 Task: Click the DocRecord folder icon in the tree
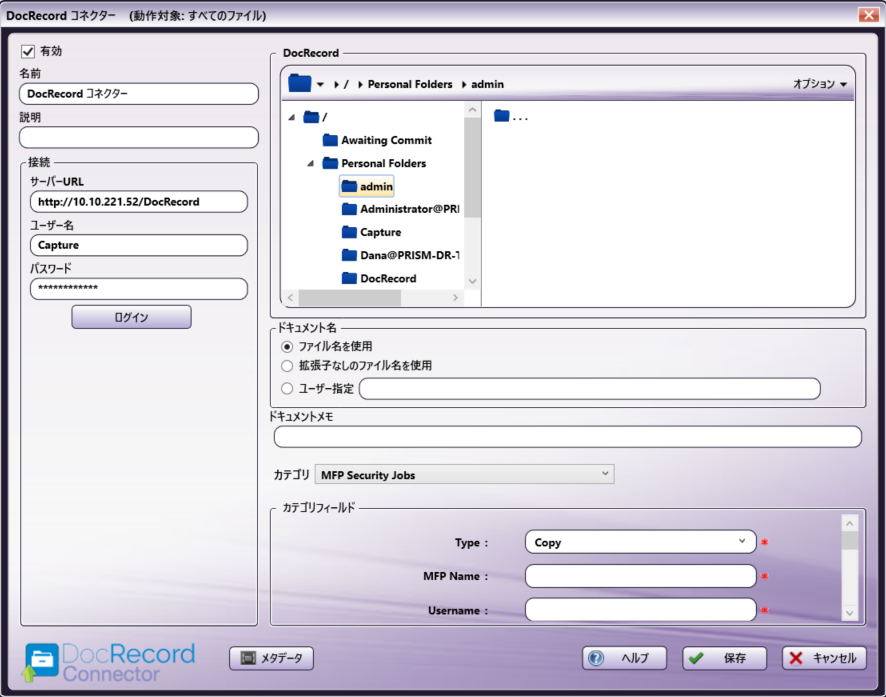pyautogui.click(x=349, y=278)
